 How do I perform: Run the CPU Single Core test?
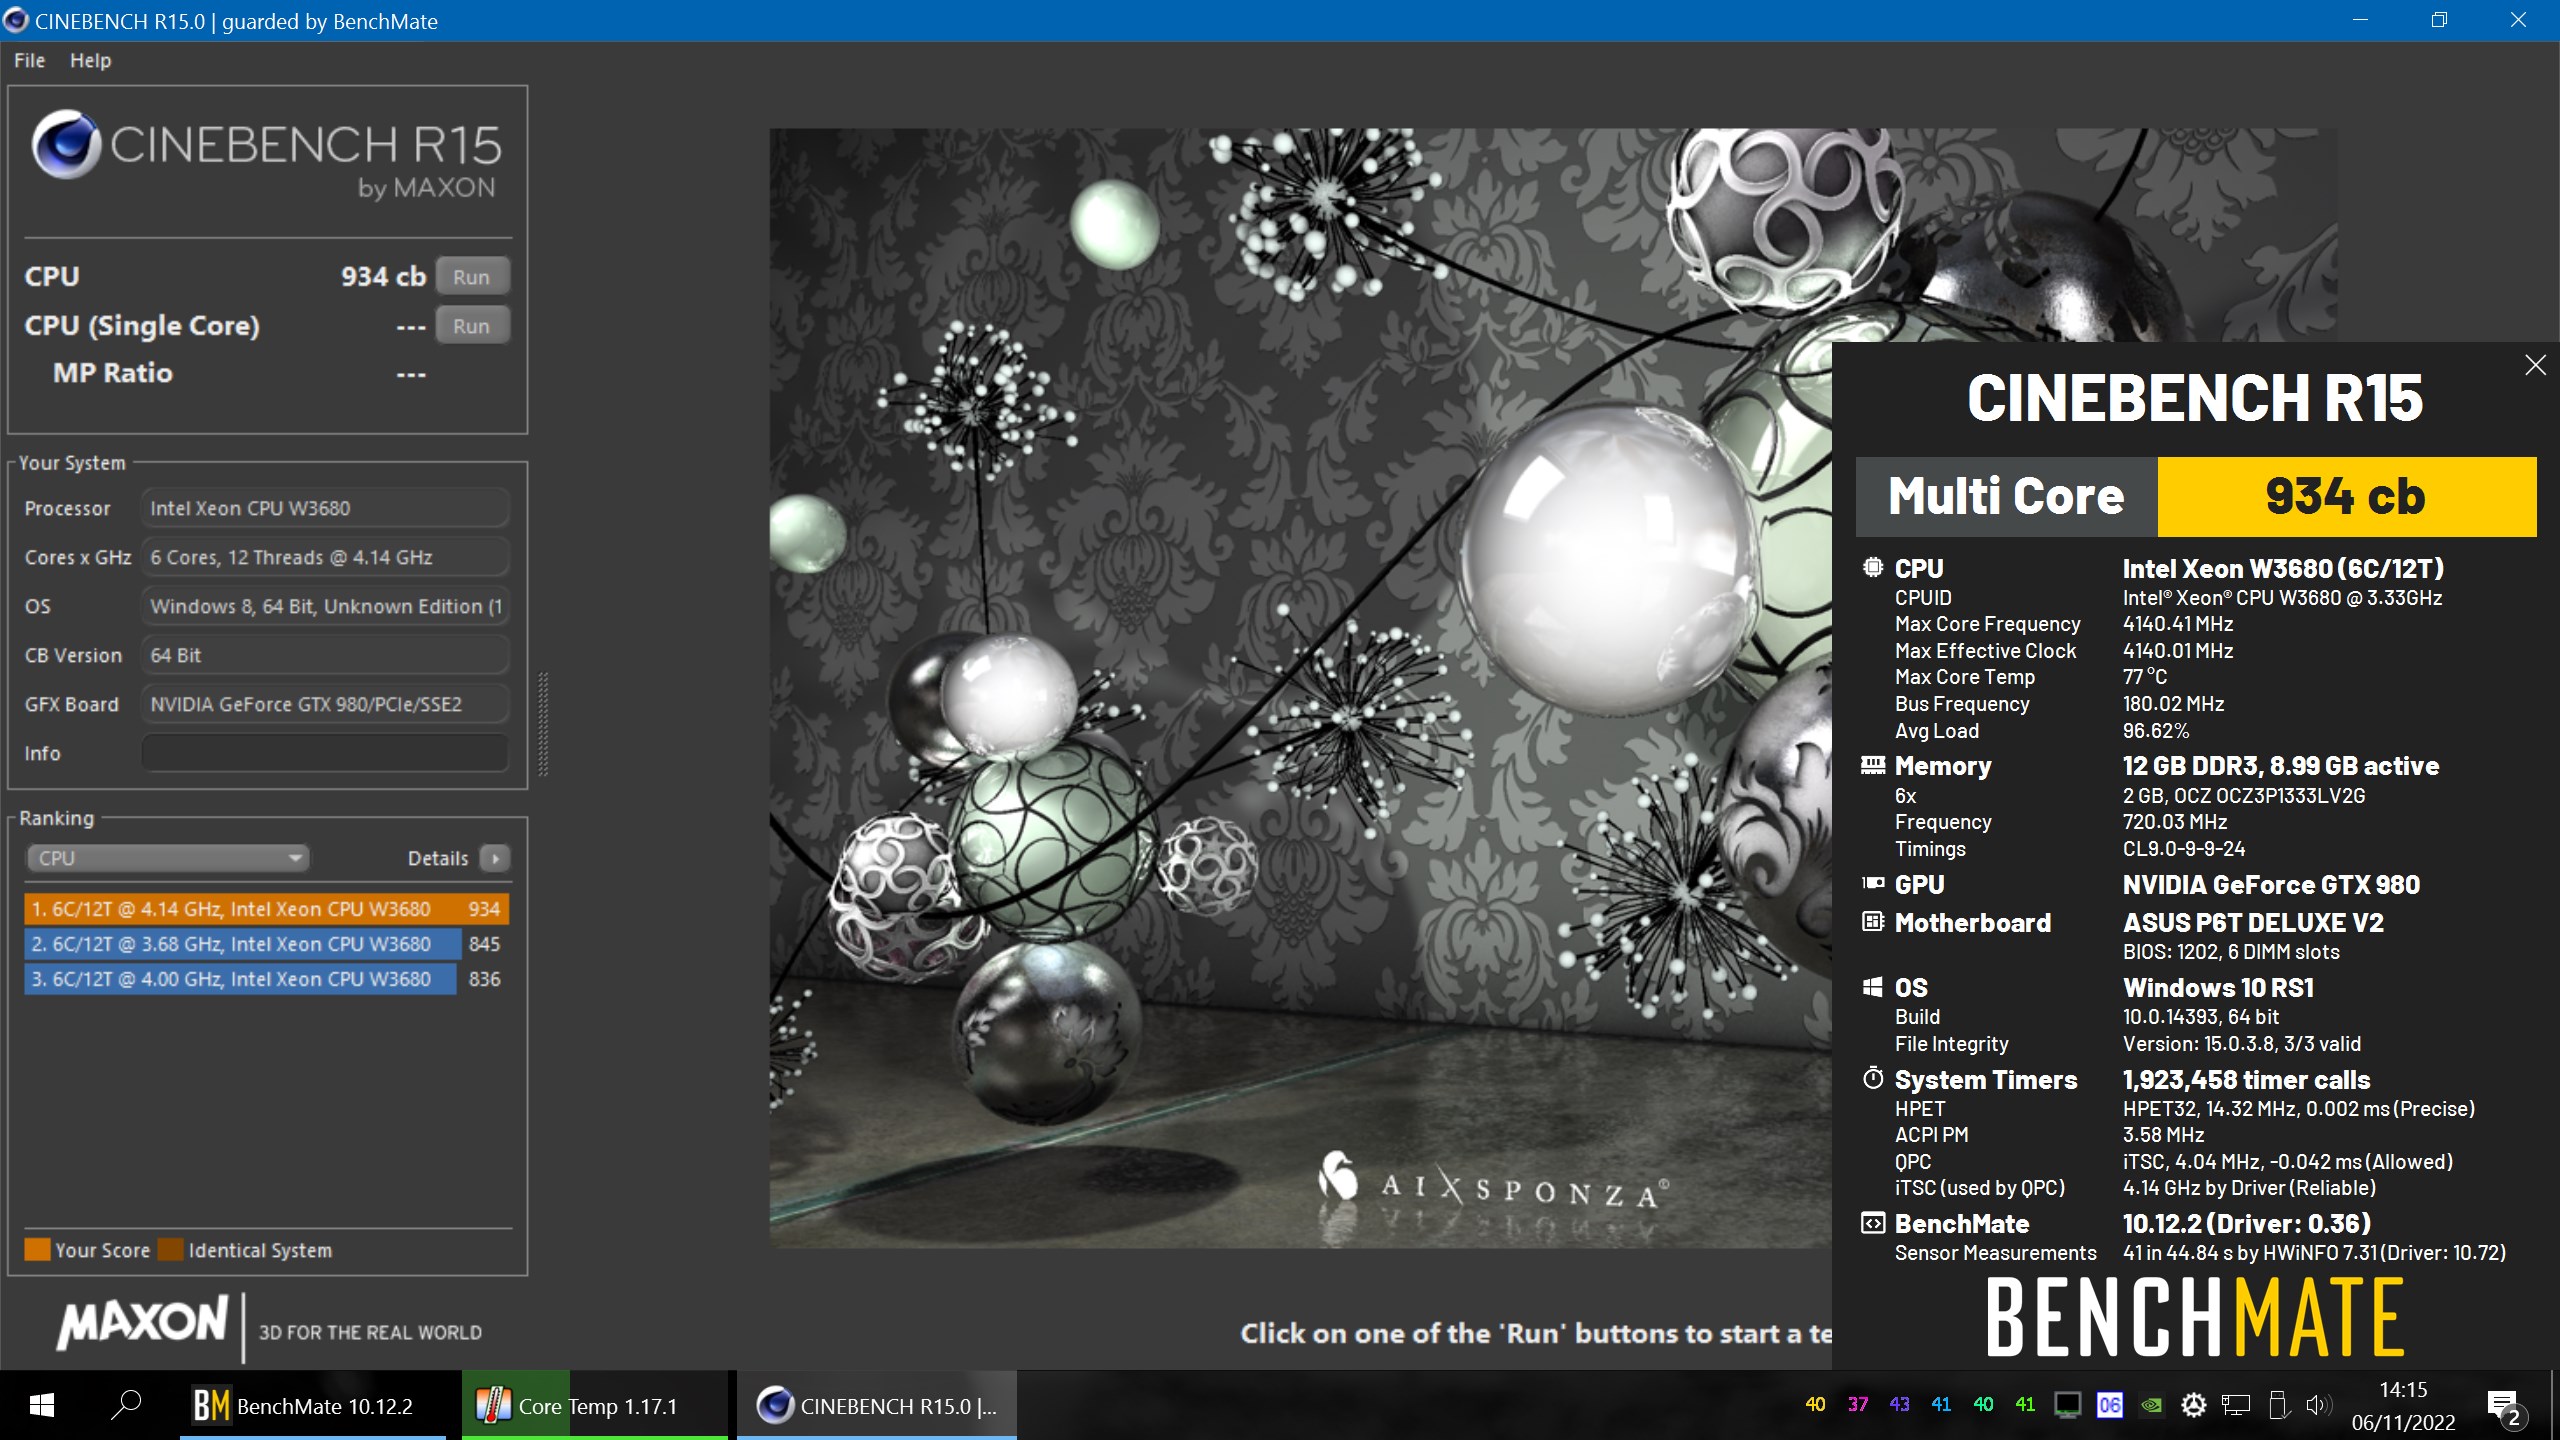[471, 326]
